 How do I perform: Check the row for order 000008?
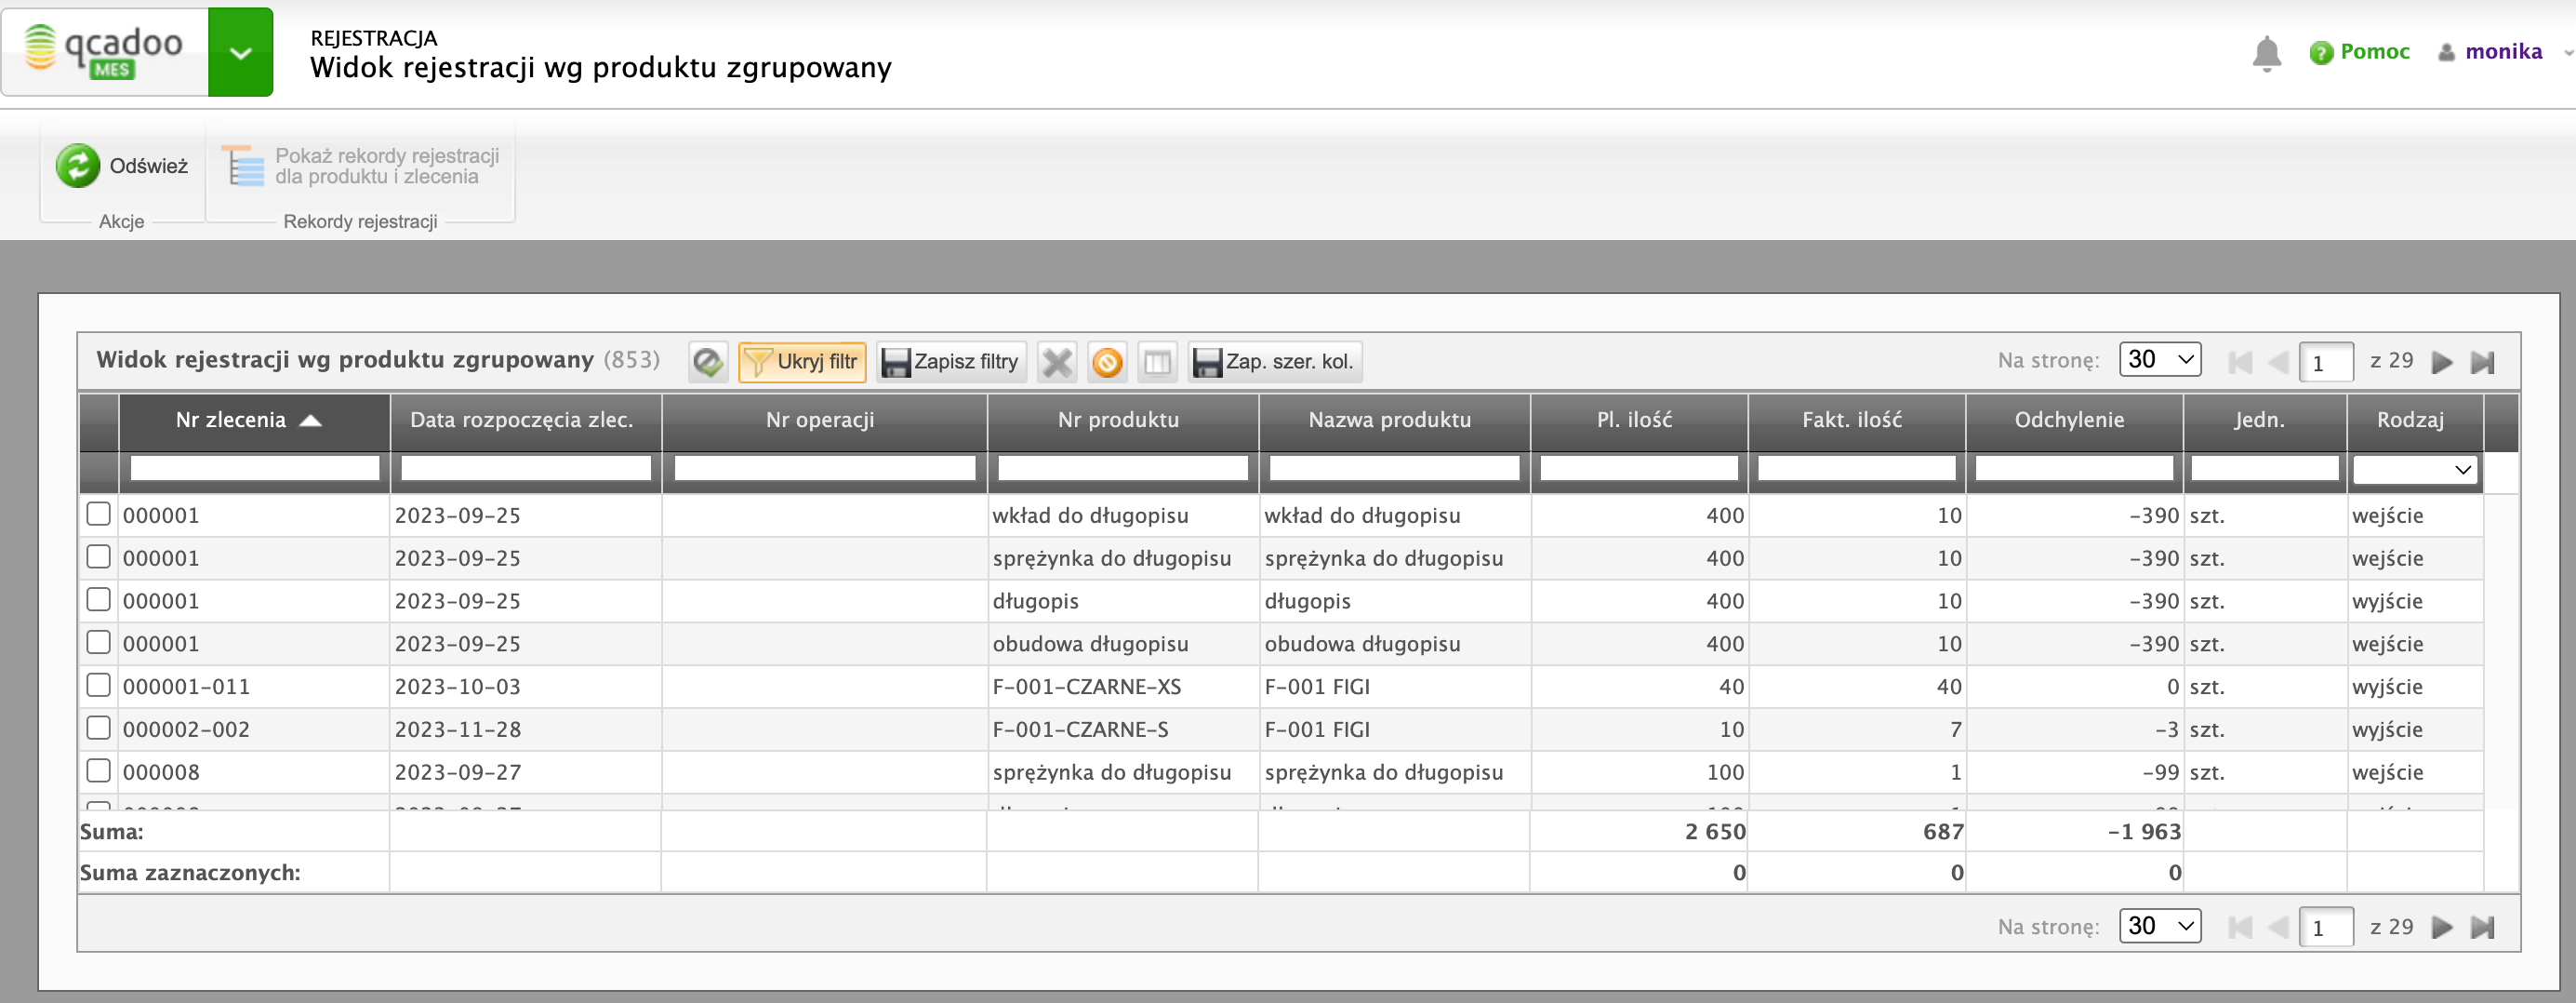(98, 771)
